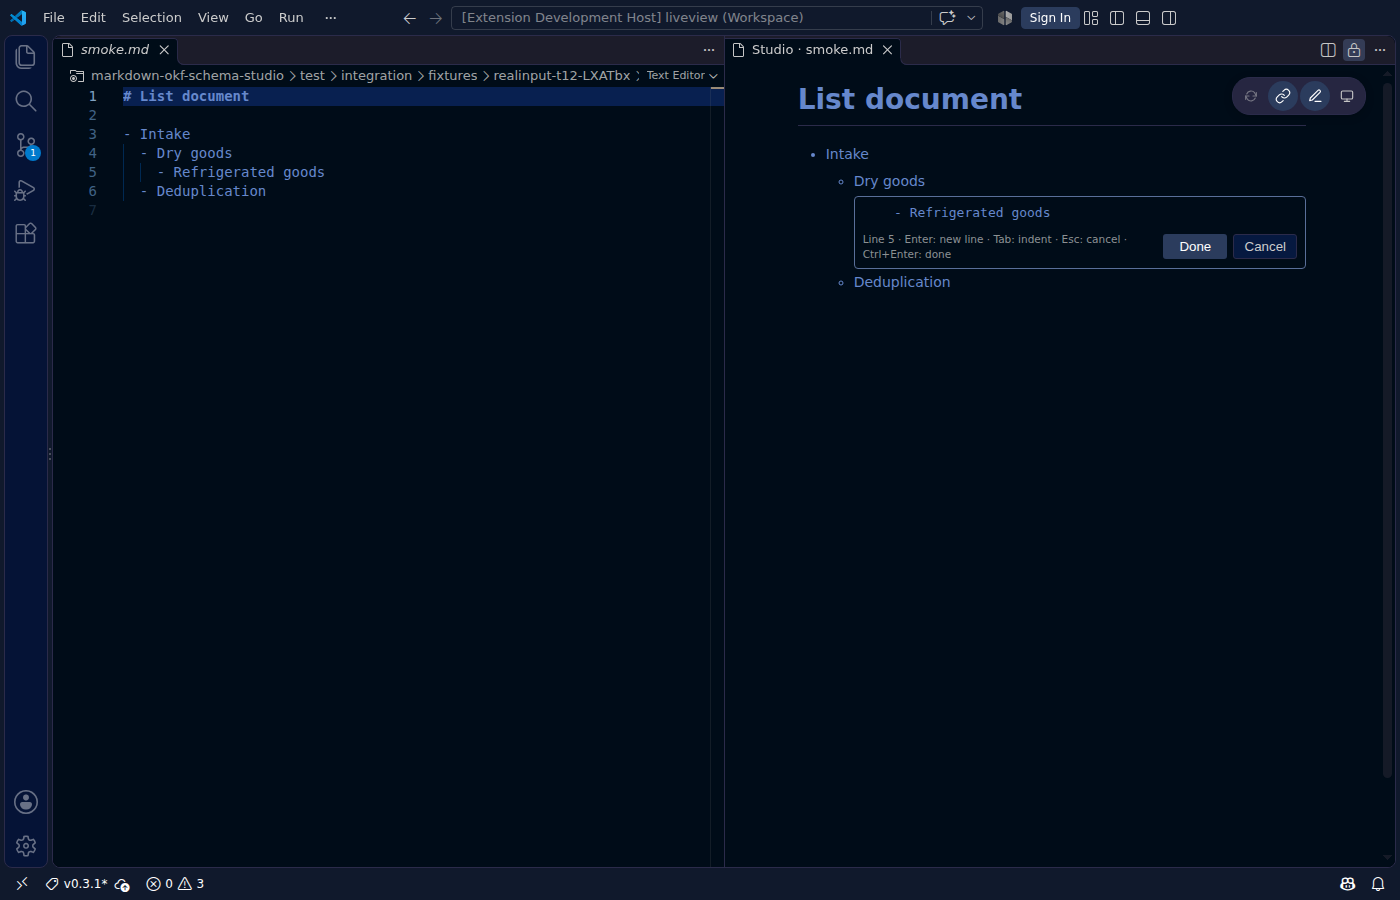The height and width of the screenshot is (900, 1400).
Task: Expand the chat dropdown chevron in title bar
Action: coord(971,18)
